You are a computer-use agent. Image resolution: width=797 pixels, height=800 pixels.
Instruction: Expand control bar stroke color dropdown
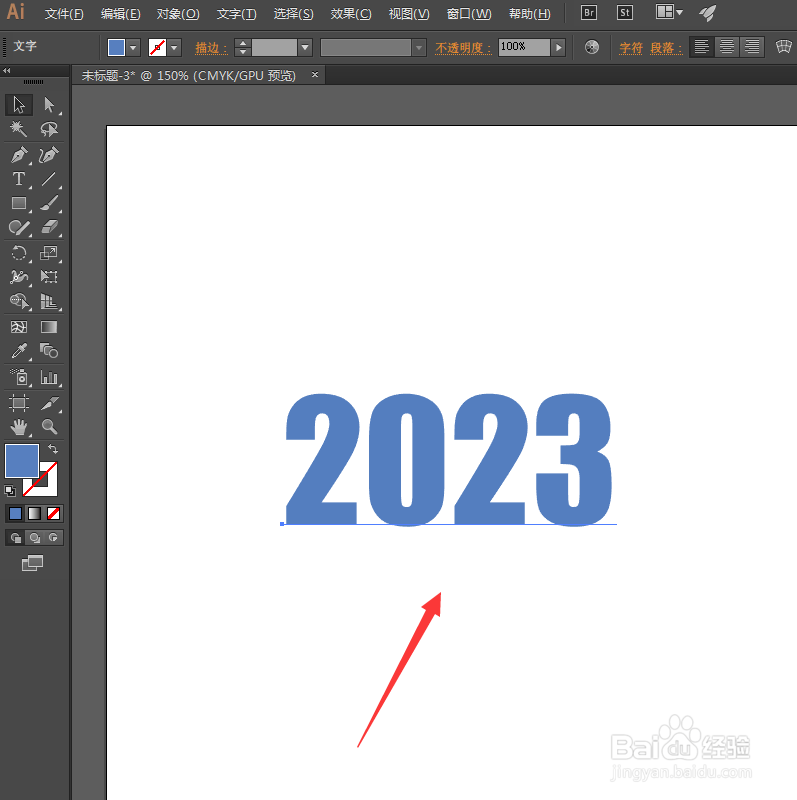point(175,48)
